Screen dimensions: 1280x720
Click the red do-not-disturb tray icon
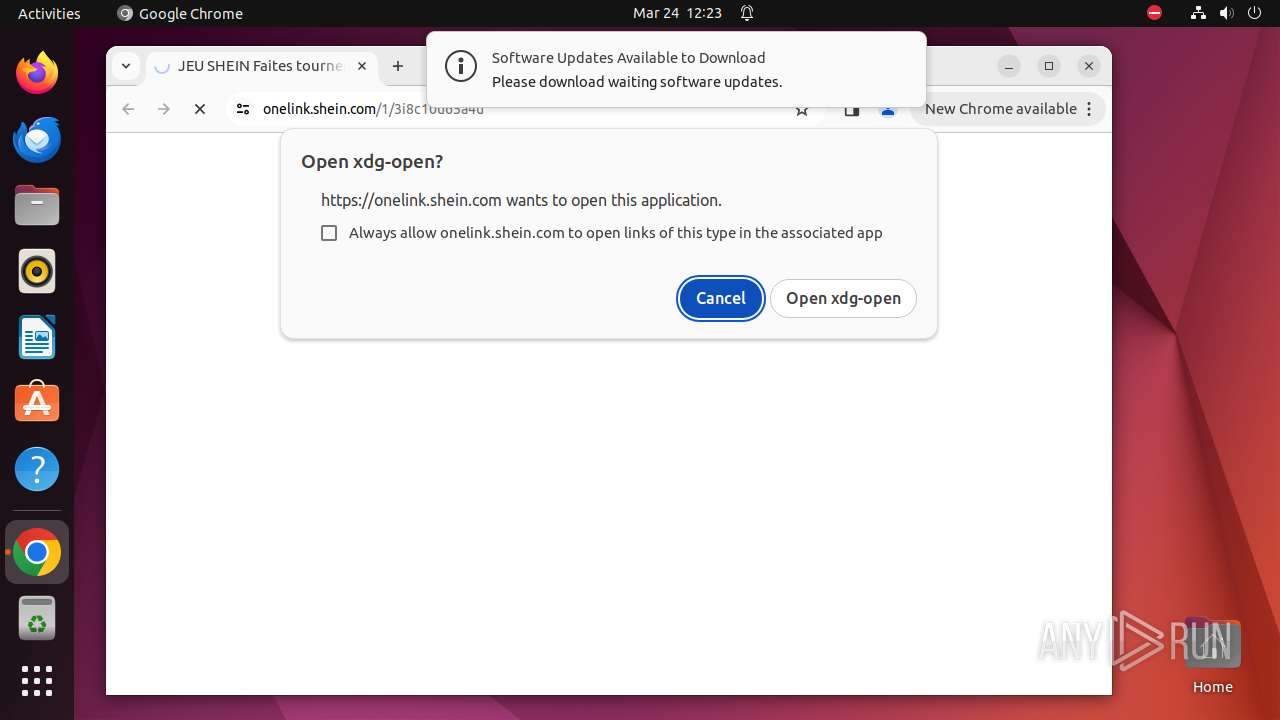pos(1154,13)
